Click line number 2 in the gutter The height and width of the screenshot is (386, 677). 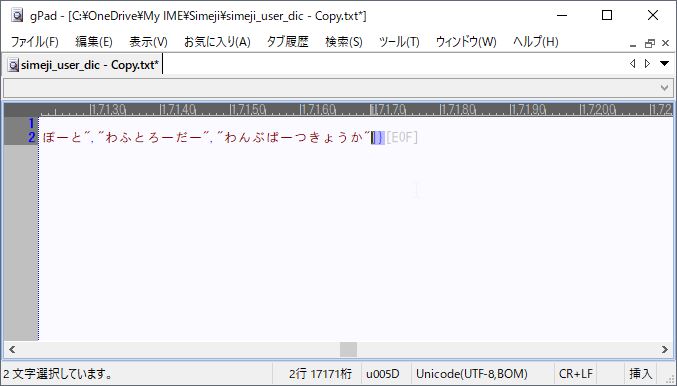31,137
